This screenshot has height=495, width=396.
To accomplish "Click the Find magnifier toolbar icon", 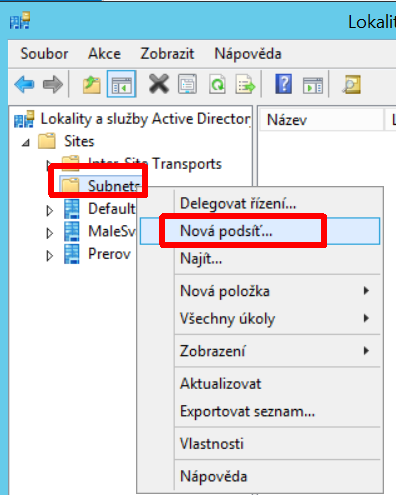I will click(x=351, y=84).
